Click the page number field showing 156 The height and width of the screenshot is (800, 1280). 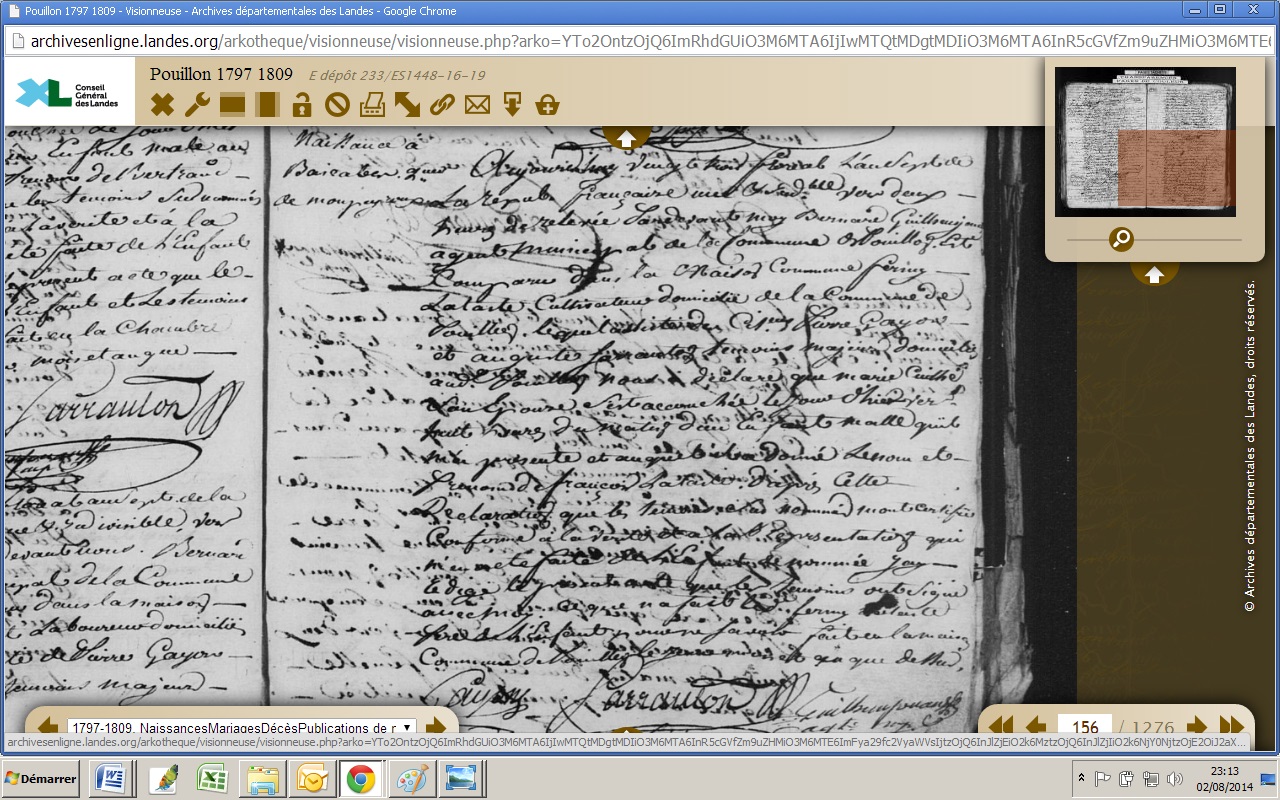[x=1085, y=728]
